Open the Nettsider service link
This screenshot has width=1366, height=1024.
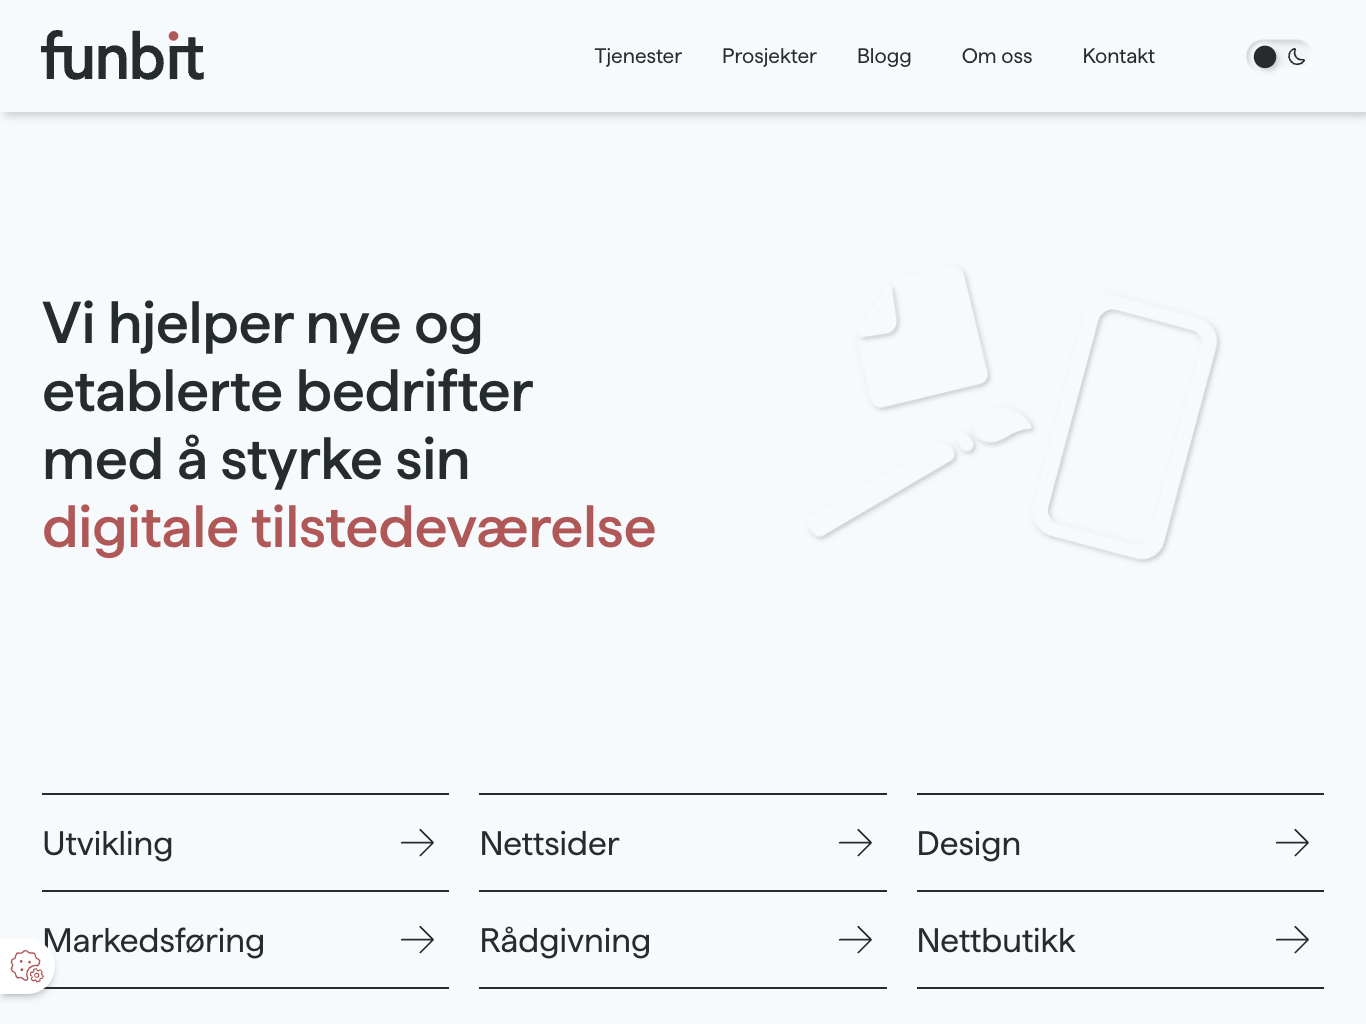[549, 844]
